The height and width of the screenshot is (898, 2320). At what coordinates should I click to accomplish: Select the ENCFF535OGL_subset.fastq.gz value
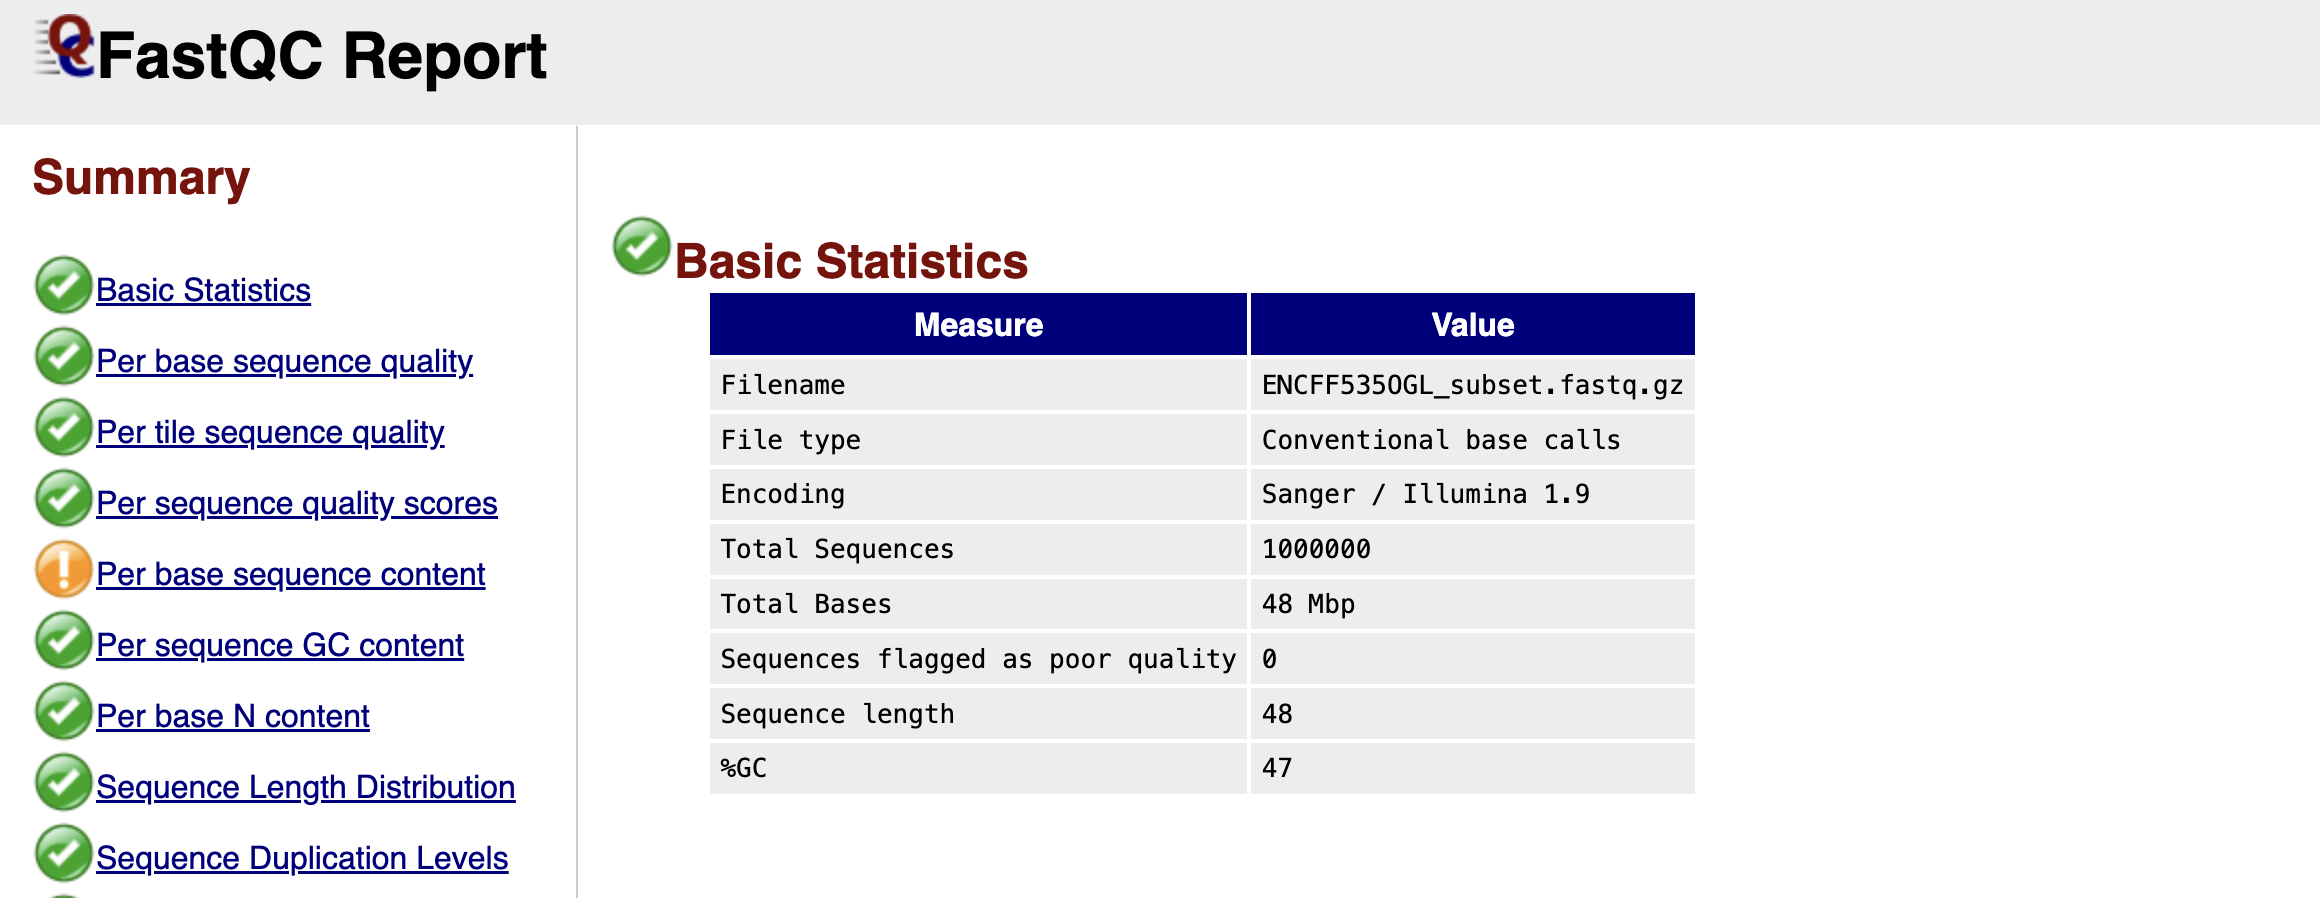point(1472,385)
